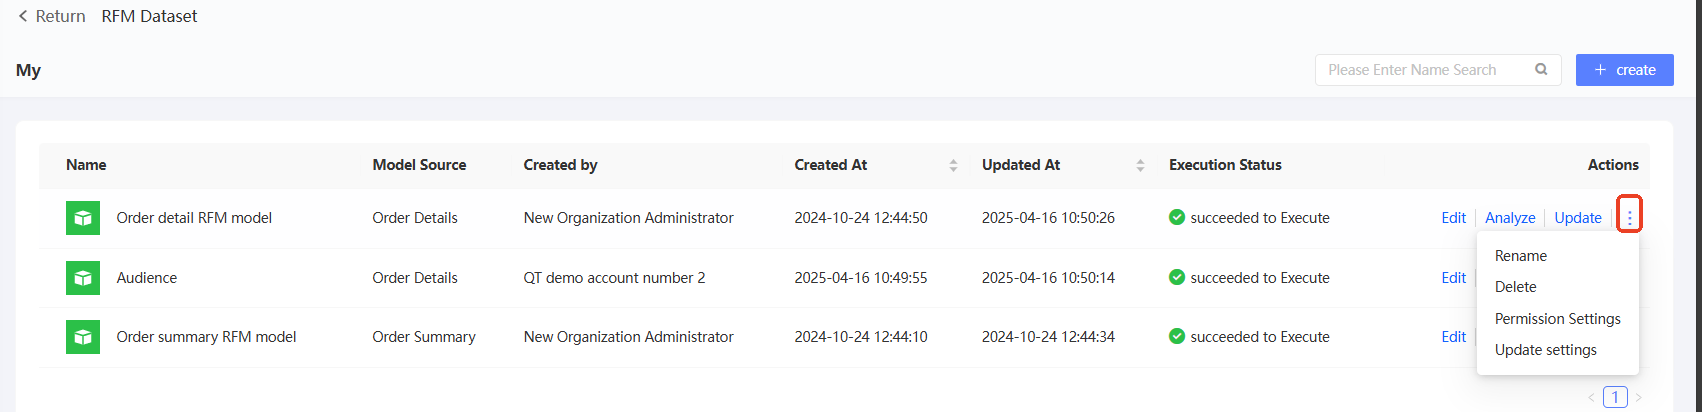Update the Order detail RFM model
Viewport: 1702px width, 412px height.
tap(1578, 218)
